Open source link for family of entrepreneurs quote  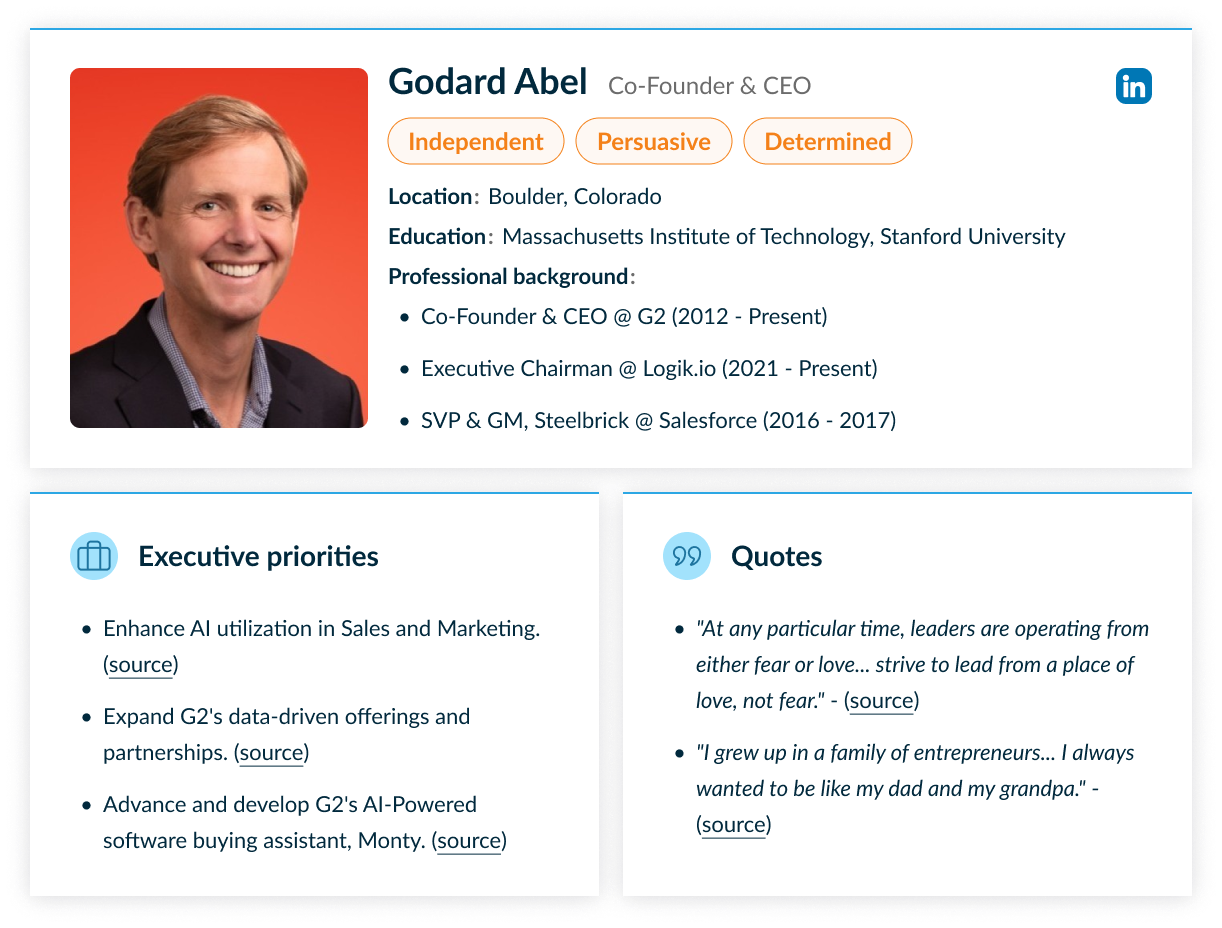click(x=734, y=825)
